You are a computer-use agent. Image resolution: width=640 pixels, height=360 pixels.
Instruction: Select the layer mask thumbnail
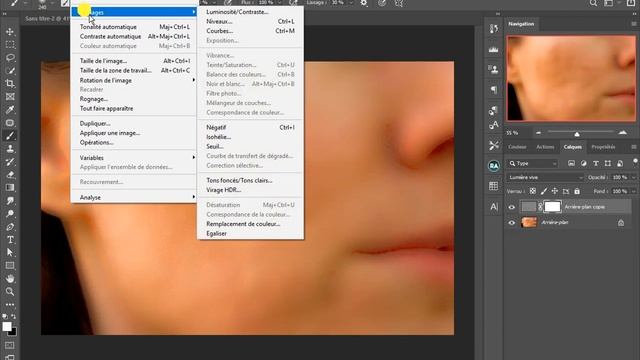point(552,207)
